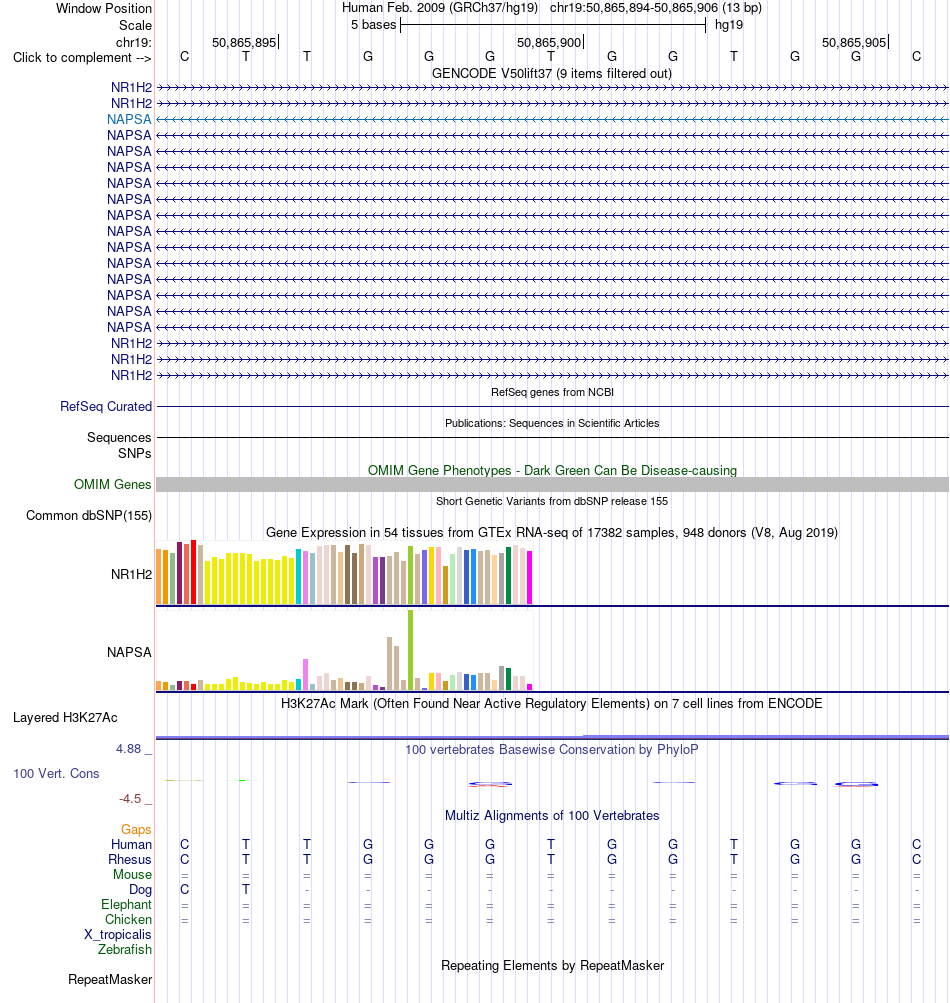Click the Mouse alignment row label
The image size is (950, 1003).
(132, 874)
